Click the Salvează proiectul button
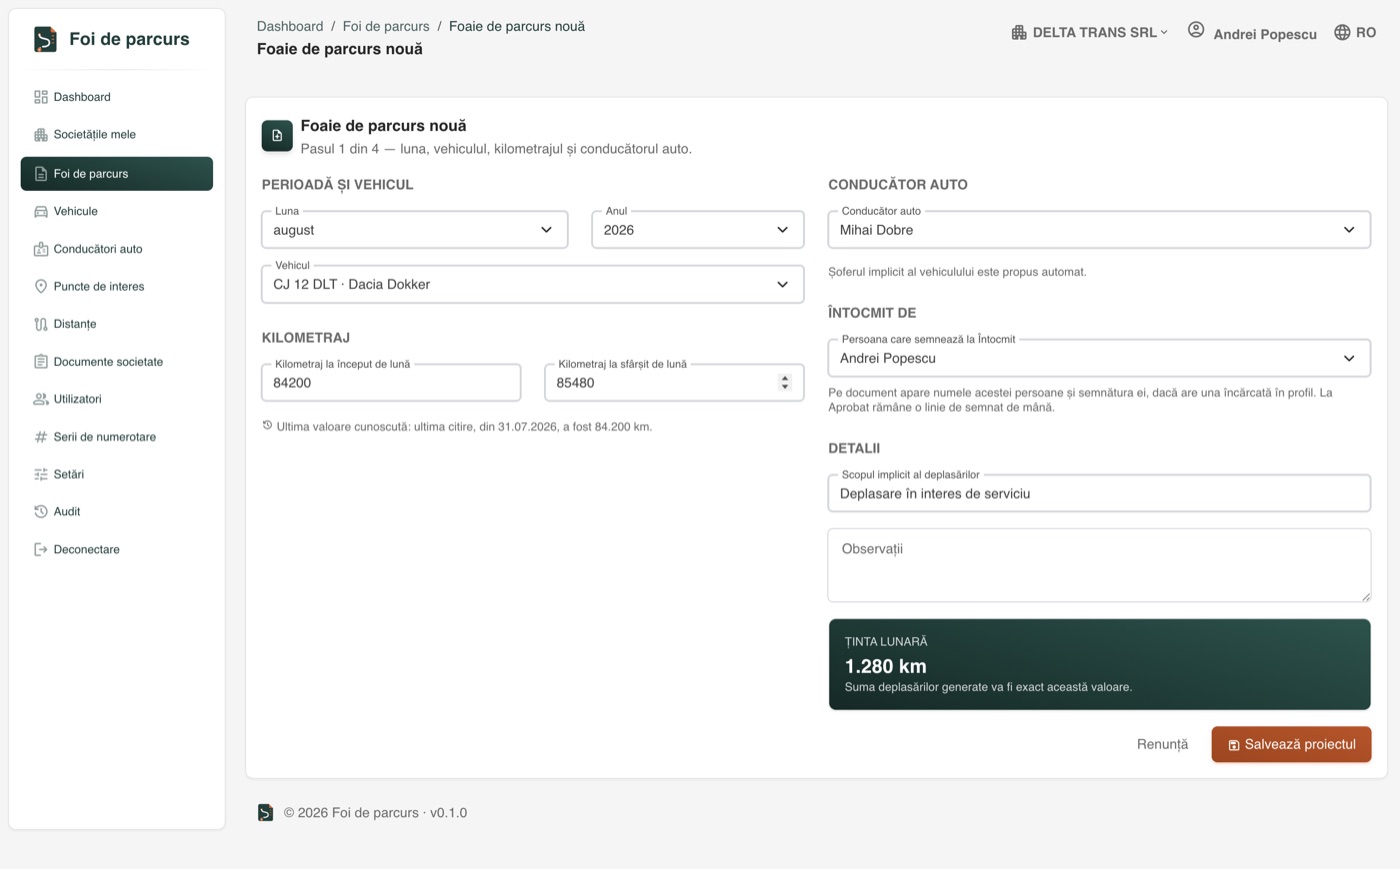The image size is (1400, 869). pyautogui.click(x=1291, y=744)
